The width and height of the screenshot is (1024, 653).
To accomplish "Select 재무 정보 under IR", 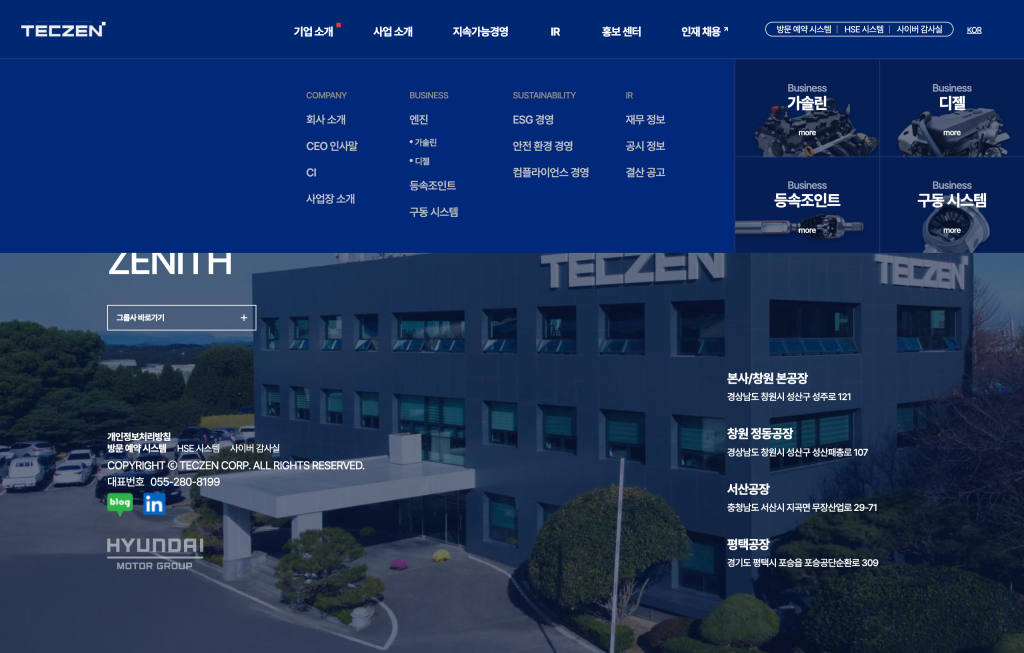I will coord(645,120).
